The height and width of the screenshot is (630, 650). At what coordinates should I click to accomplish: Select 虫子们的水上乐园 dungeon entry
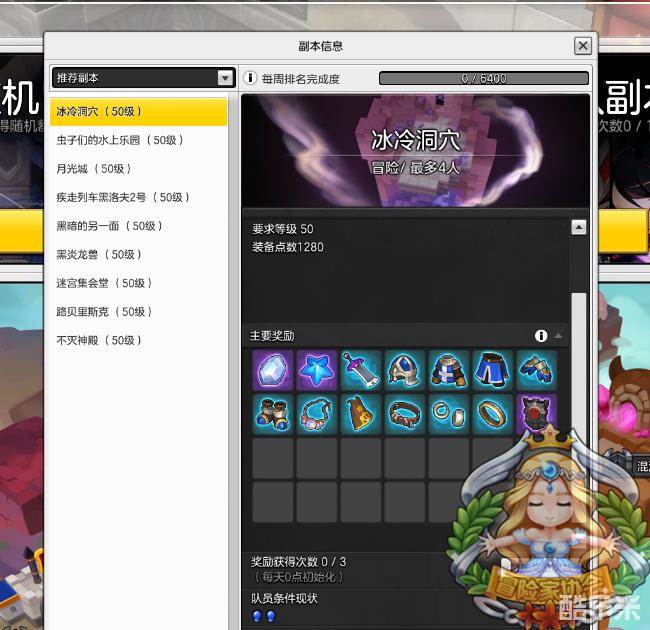120,141
